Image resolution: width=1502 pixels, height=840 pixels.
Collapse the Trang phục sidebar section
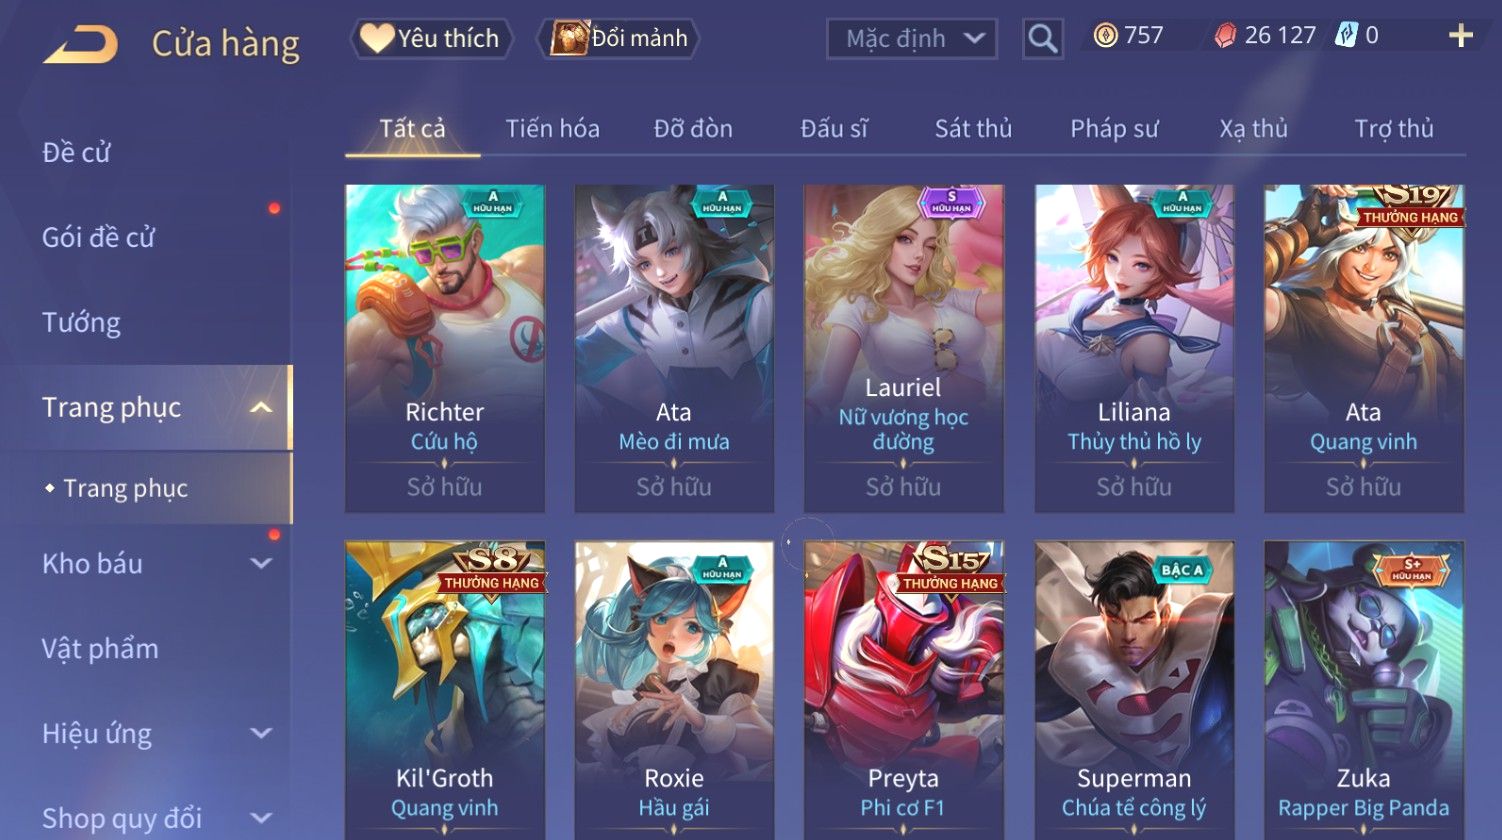pyautogui.click(x=261, y=408)
